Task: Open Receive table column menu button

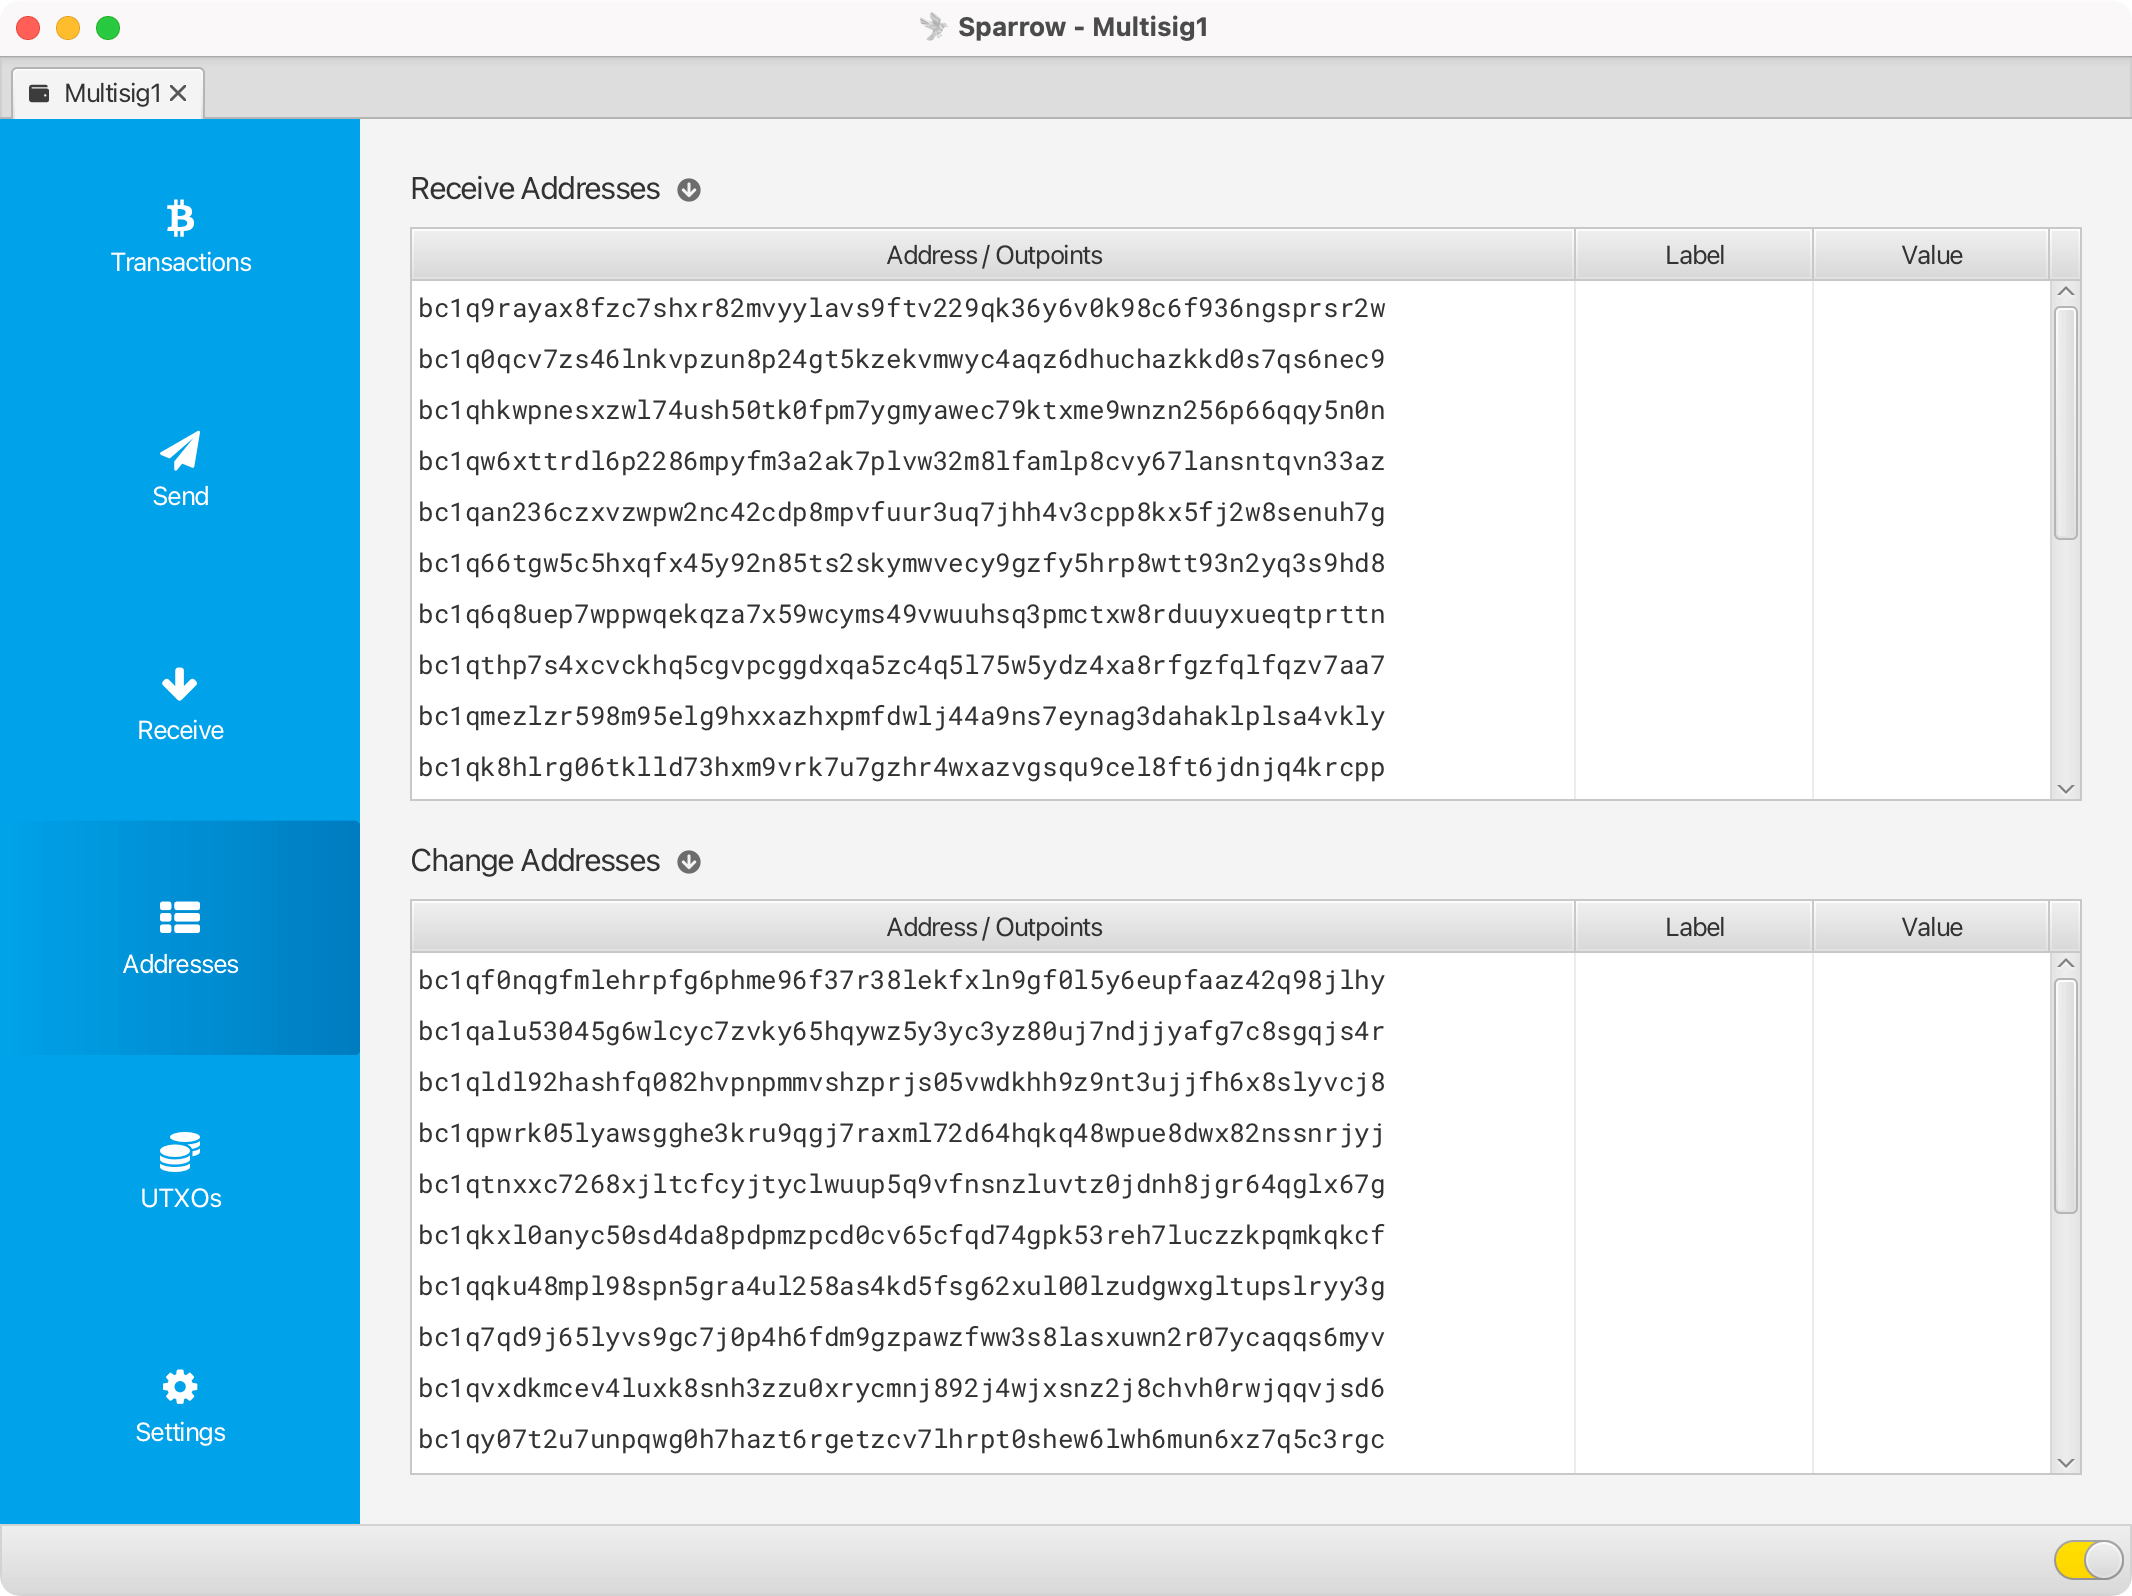Action: pyautogui.click(x=2065, y=255)
